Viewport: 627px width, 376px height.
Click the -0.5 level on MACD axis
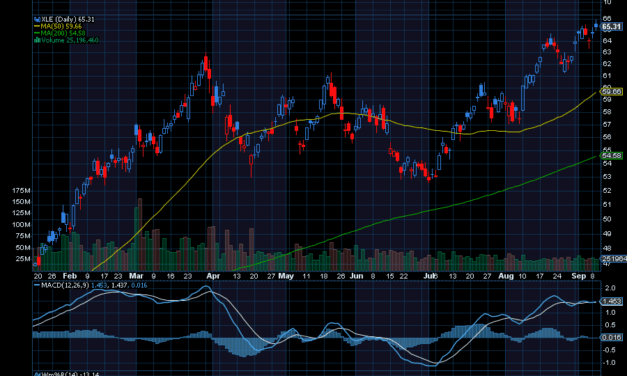point(609,350)
